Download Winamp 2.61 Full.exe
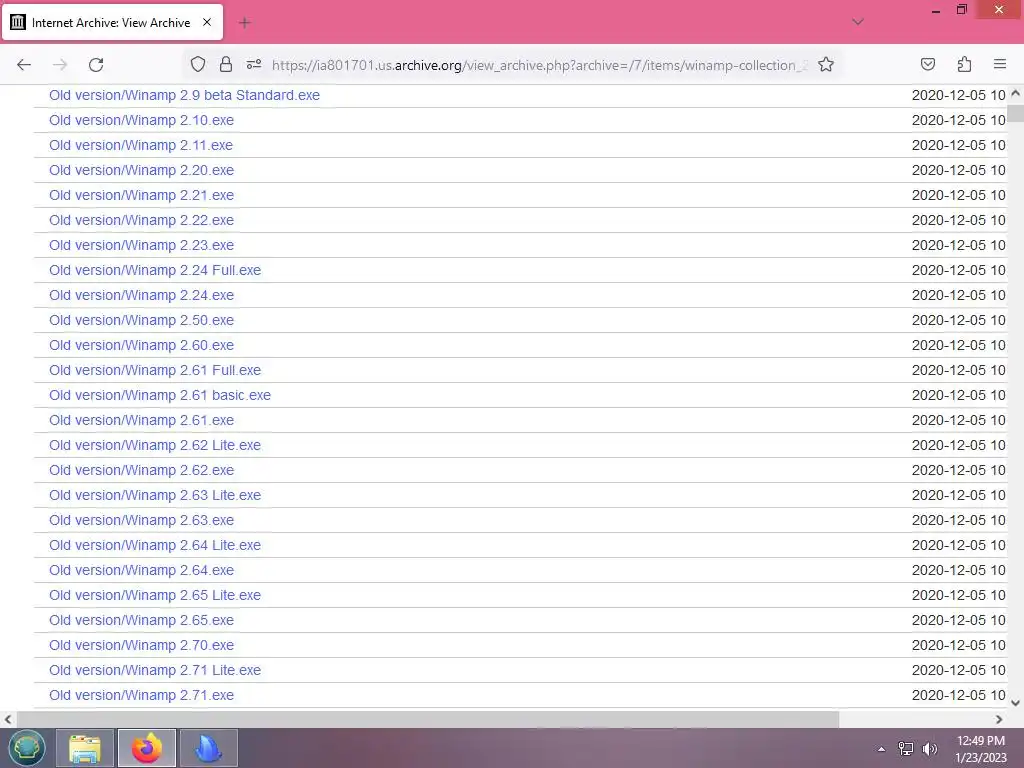This screenshot has height=768, width=1024. click(155, 370)
